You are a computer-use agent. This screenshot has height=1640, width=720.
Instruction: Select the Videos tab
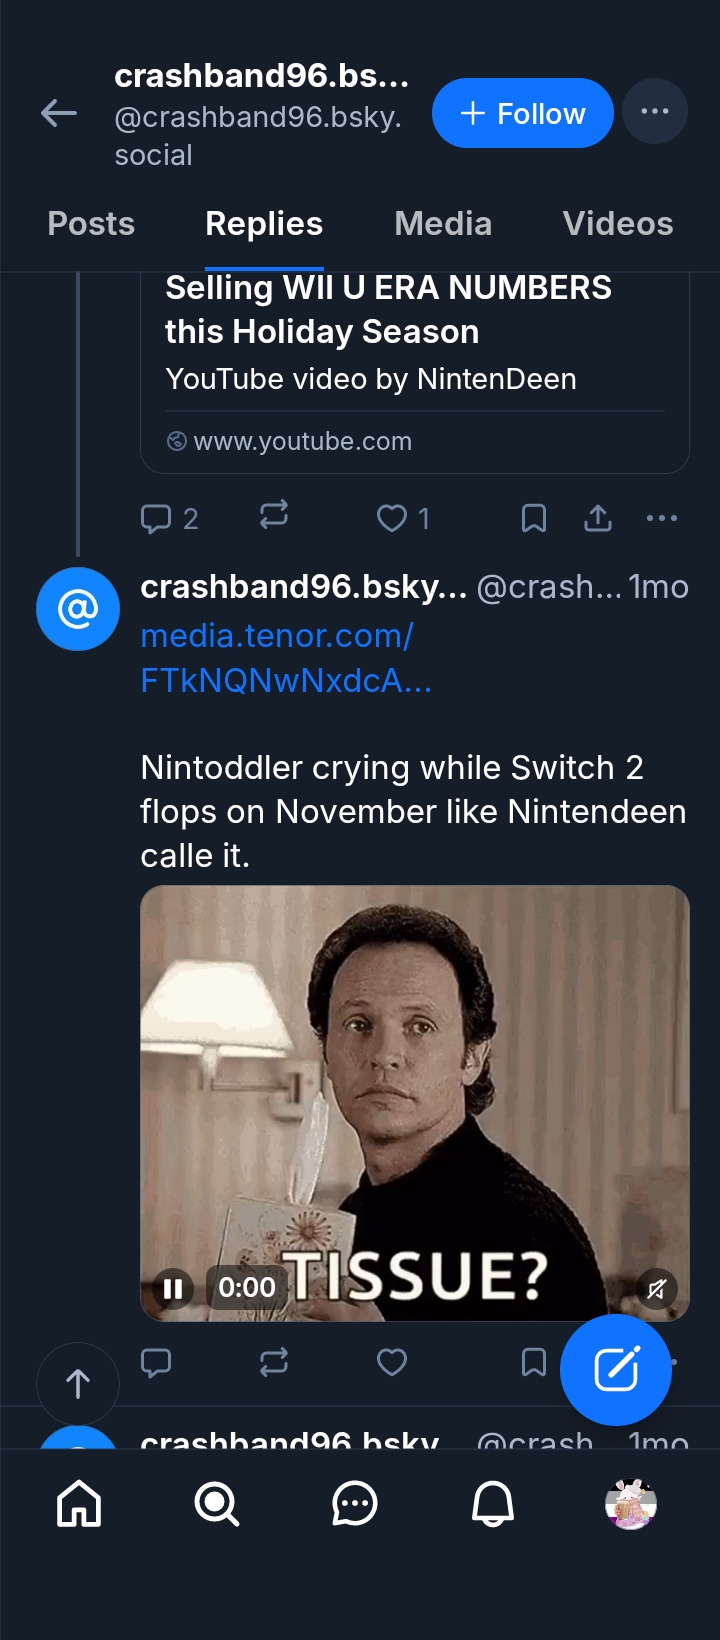[x=617, y=224]
